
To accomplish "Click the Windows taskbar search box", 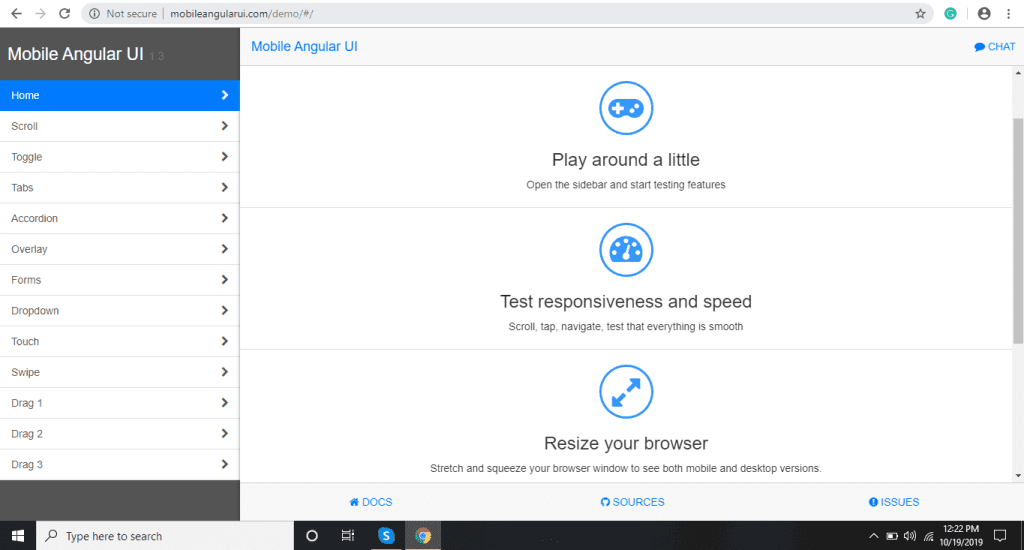I will pyautogui.click(x=165, y=536).
